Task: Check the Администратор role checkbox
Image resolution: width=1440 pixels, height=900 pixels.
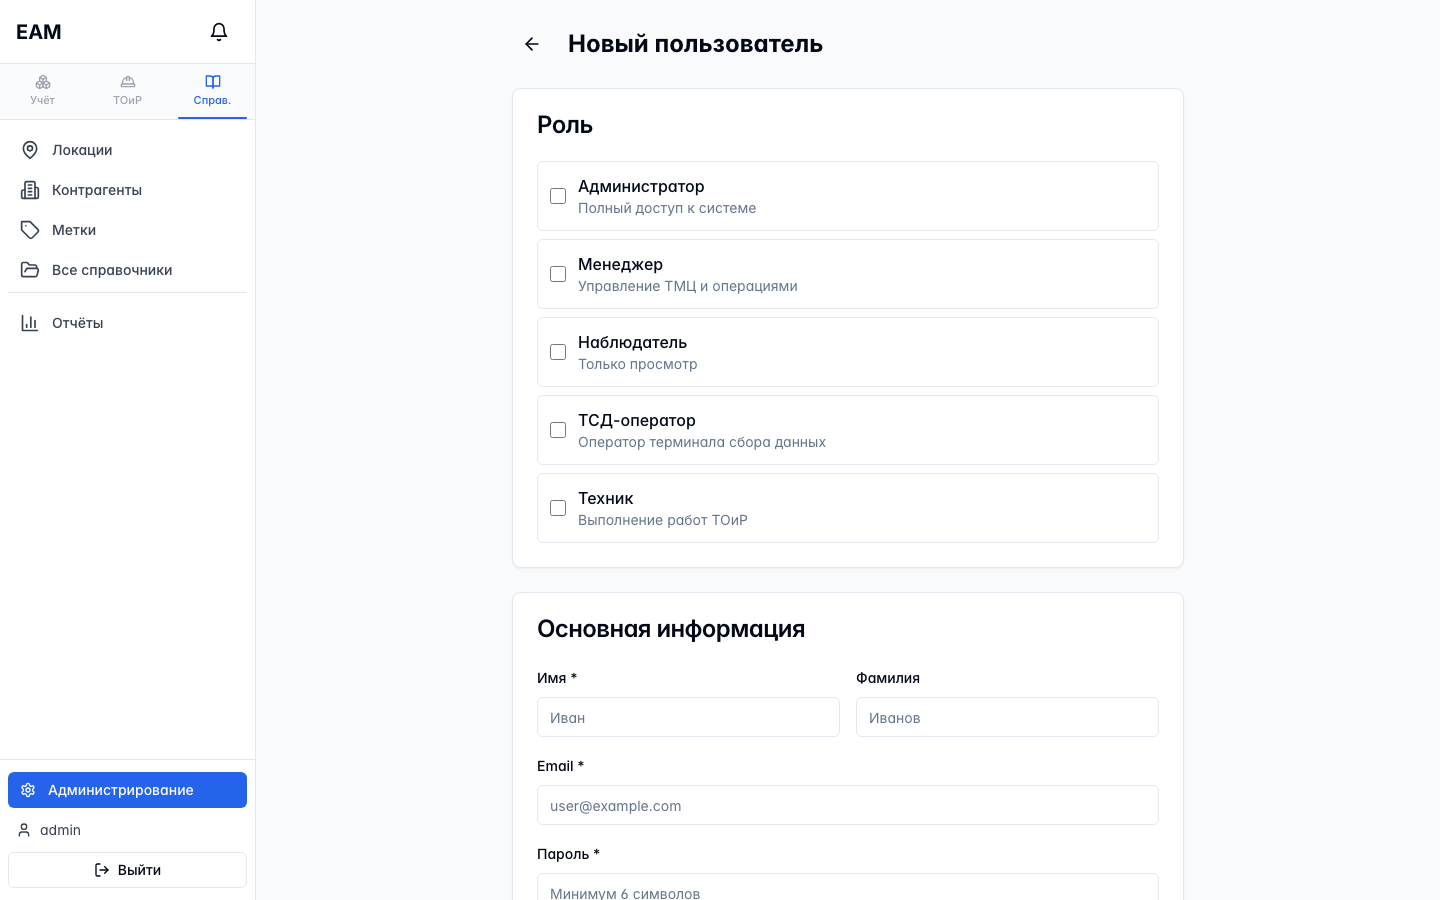Action: point(558,196)
